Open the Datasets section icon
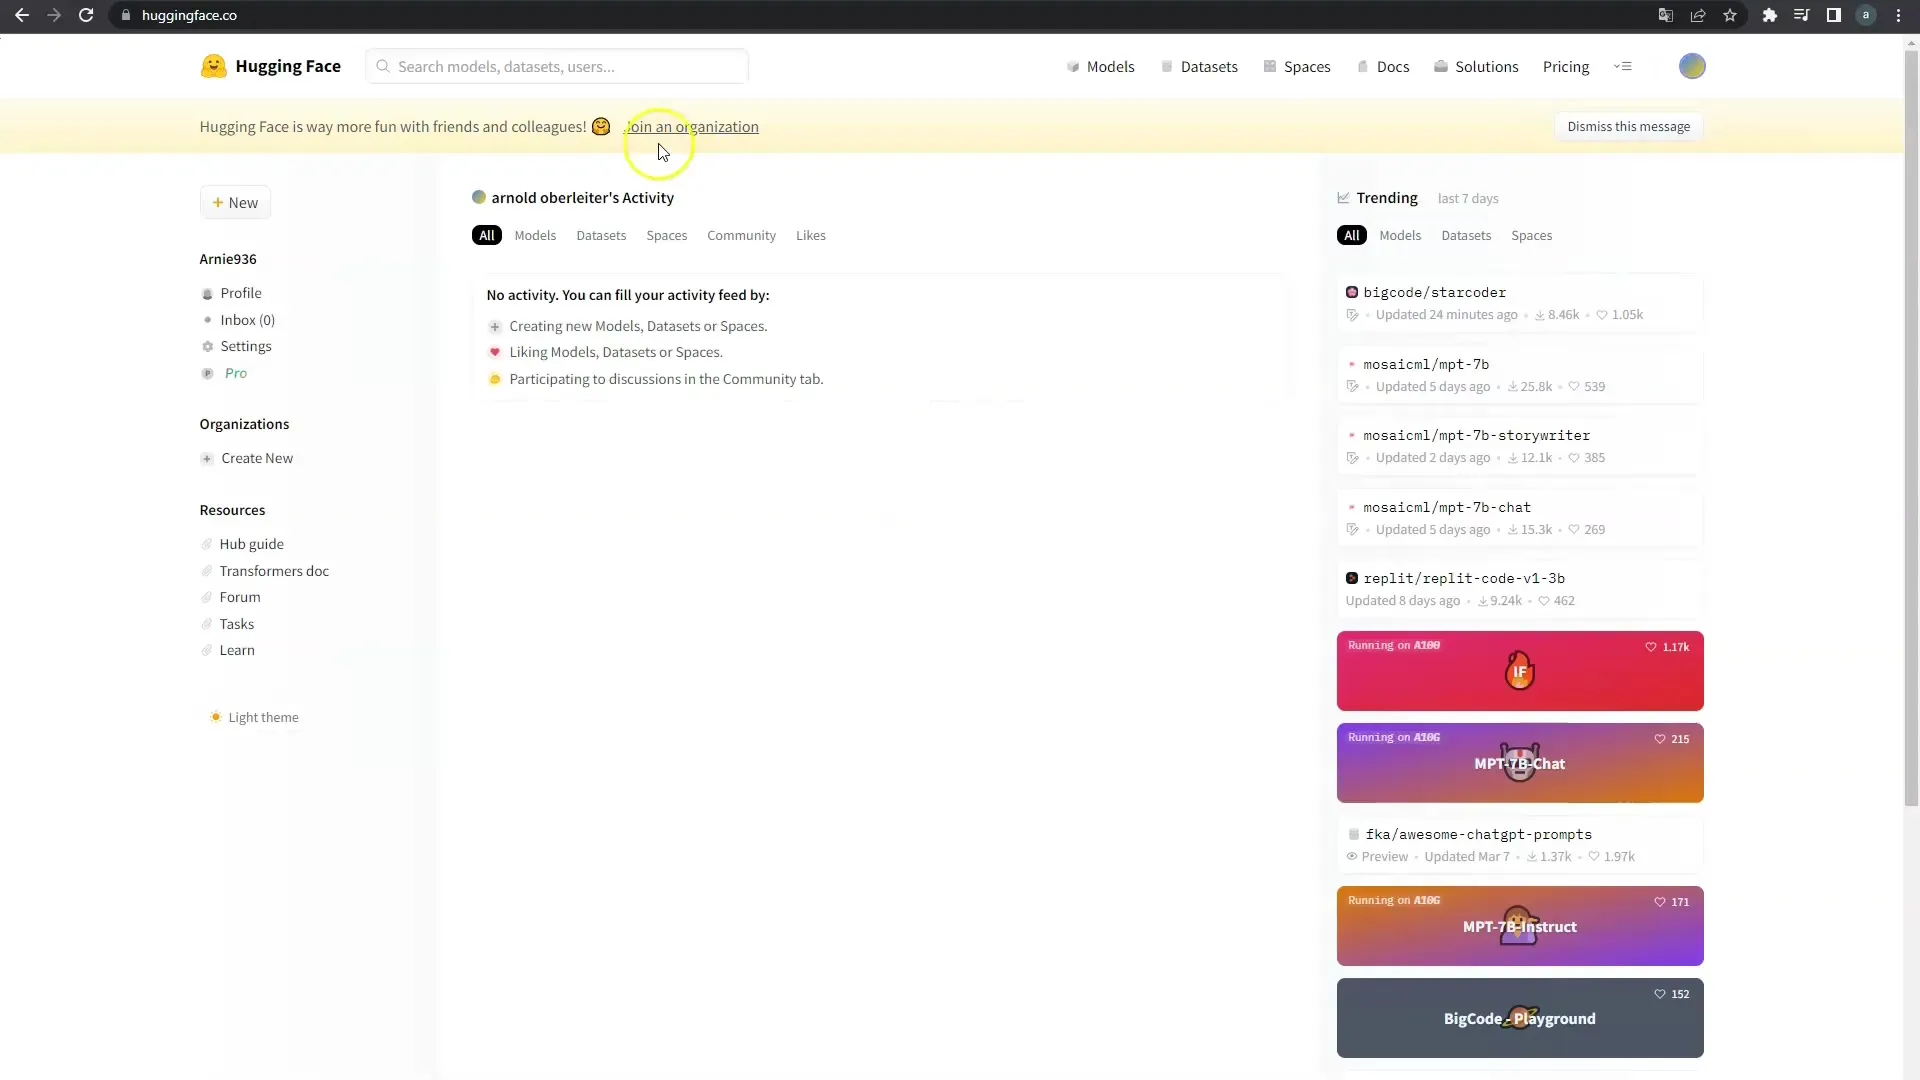 point(1166,66)
